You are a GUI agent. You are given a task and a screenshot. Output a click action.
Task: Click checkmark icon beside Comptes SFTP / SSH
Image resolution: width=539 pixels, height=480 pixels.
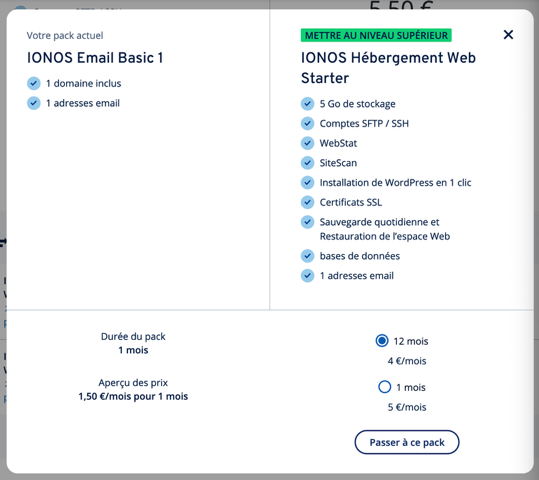[x=307, y=123]
